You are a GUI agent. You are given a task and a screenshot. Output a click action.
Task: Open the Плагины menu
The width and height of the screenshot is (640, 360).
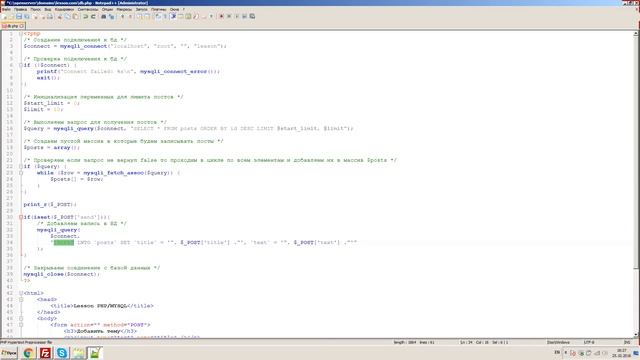click(x=158, y=9)
